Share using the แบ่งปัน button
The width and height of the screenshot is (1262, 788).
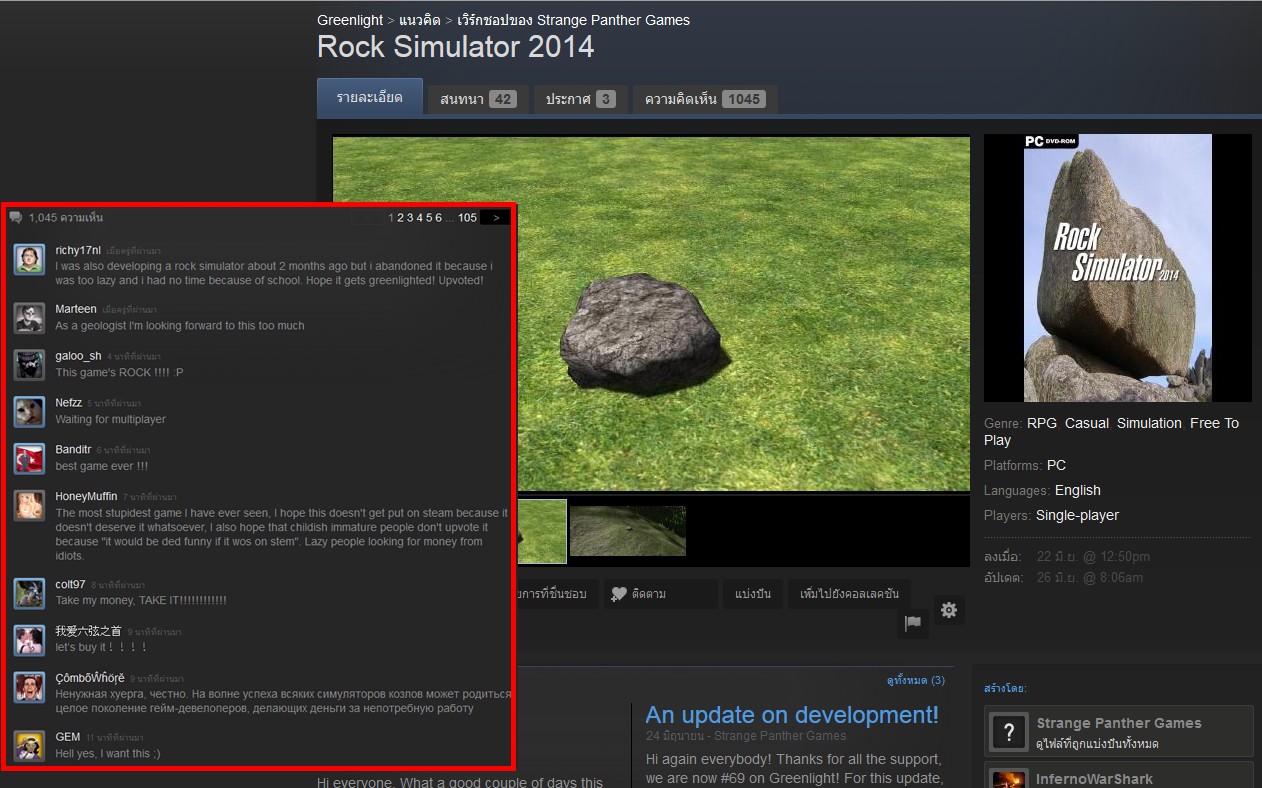753,594
